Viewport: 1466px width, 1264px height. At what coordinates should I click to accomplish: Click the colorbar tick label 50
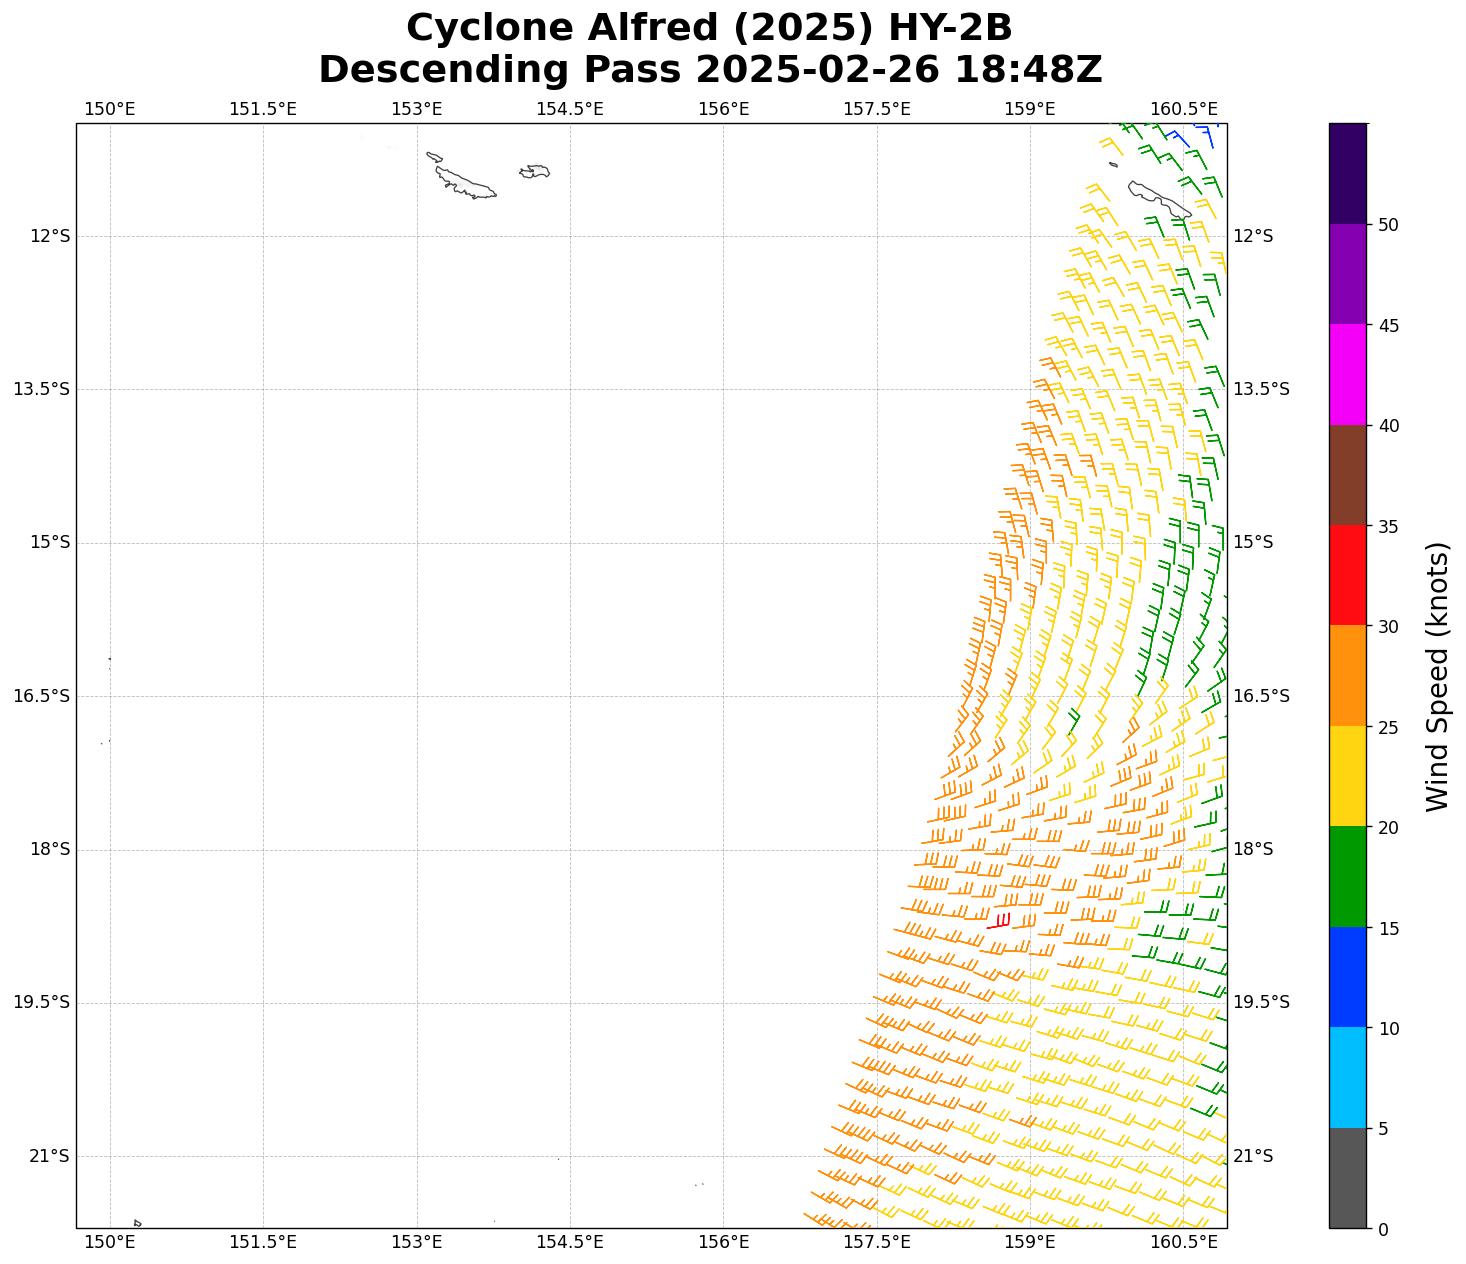tap(1387, 225)
